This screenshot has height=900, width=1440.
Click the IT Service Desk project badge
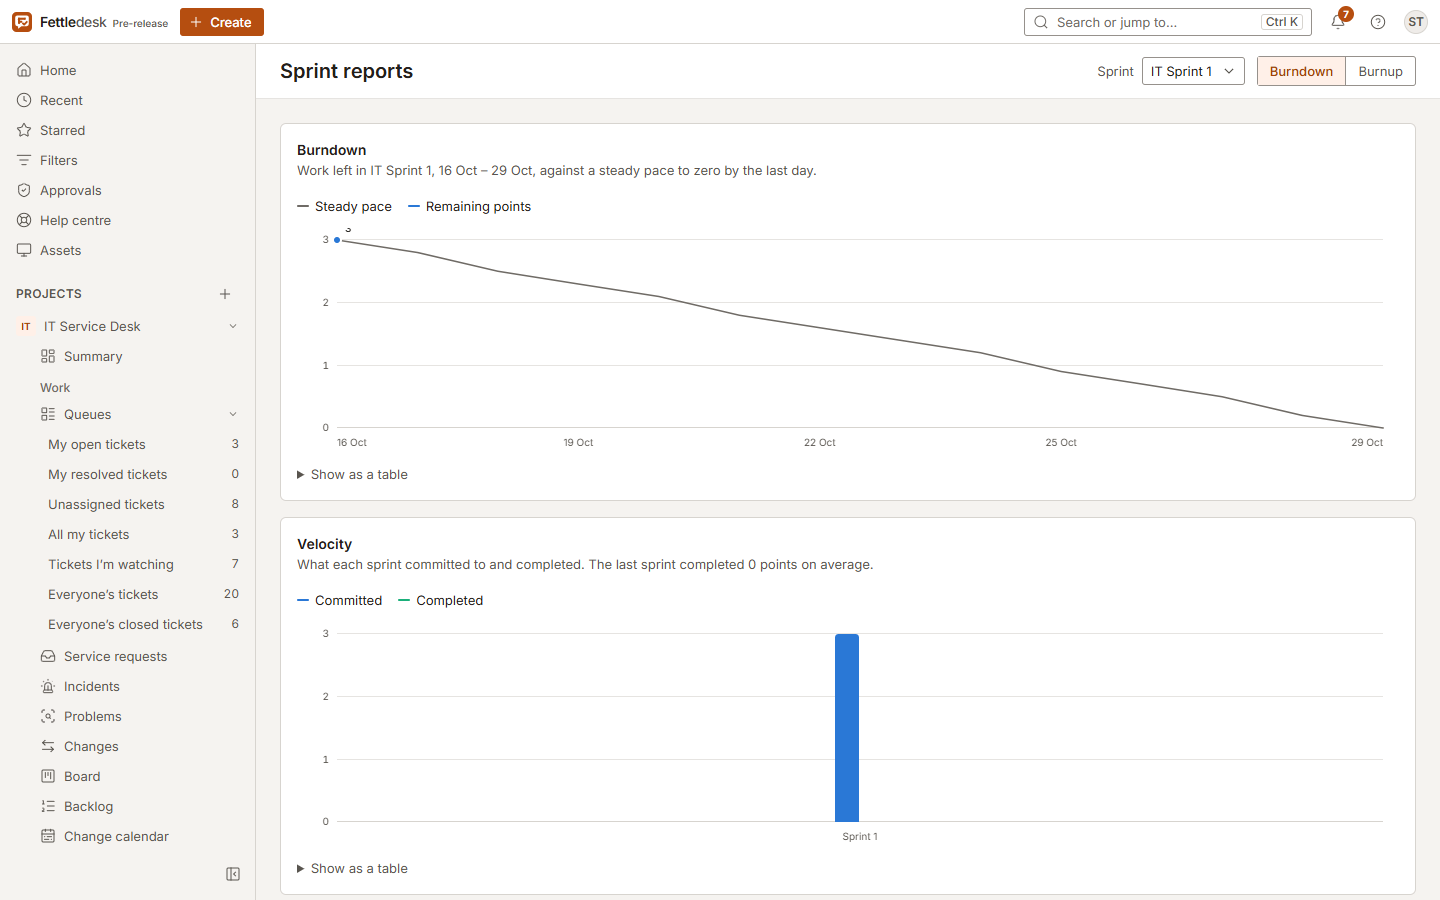tap(26, 326)
